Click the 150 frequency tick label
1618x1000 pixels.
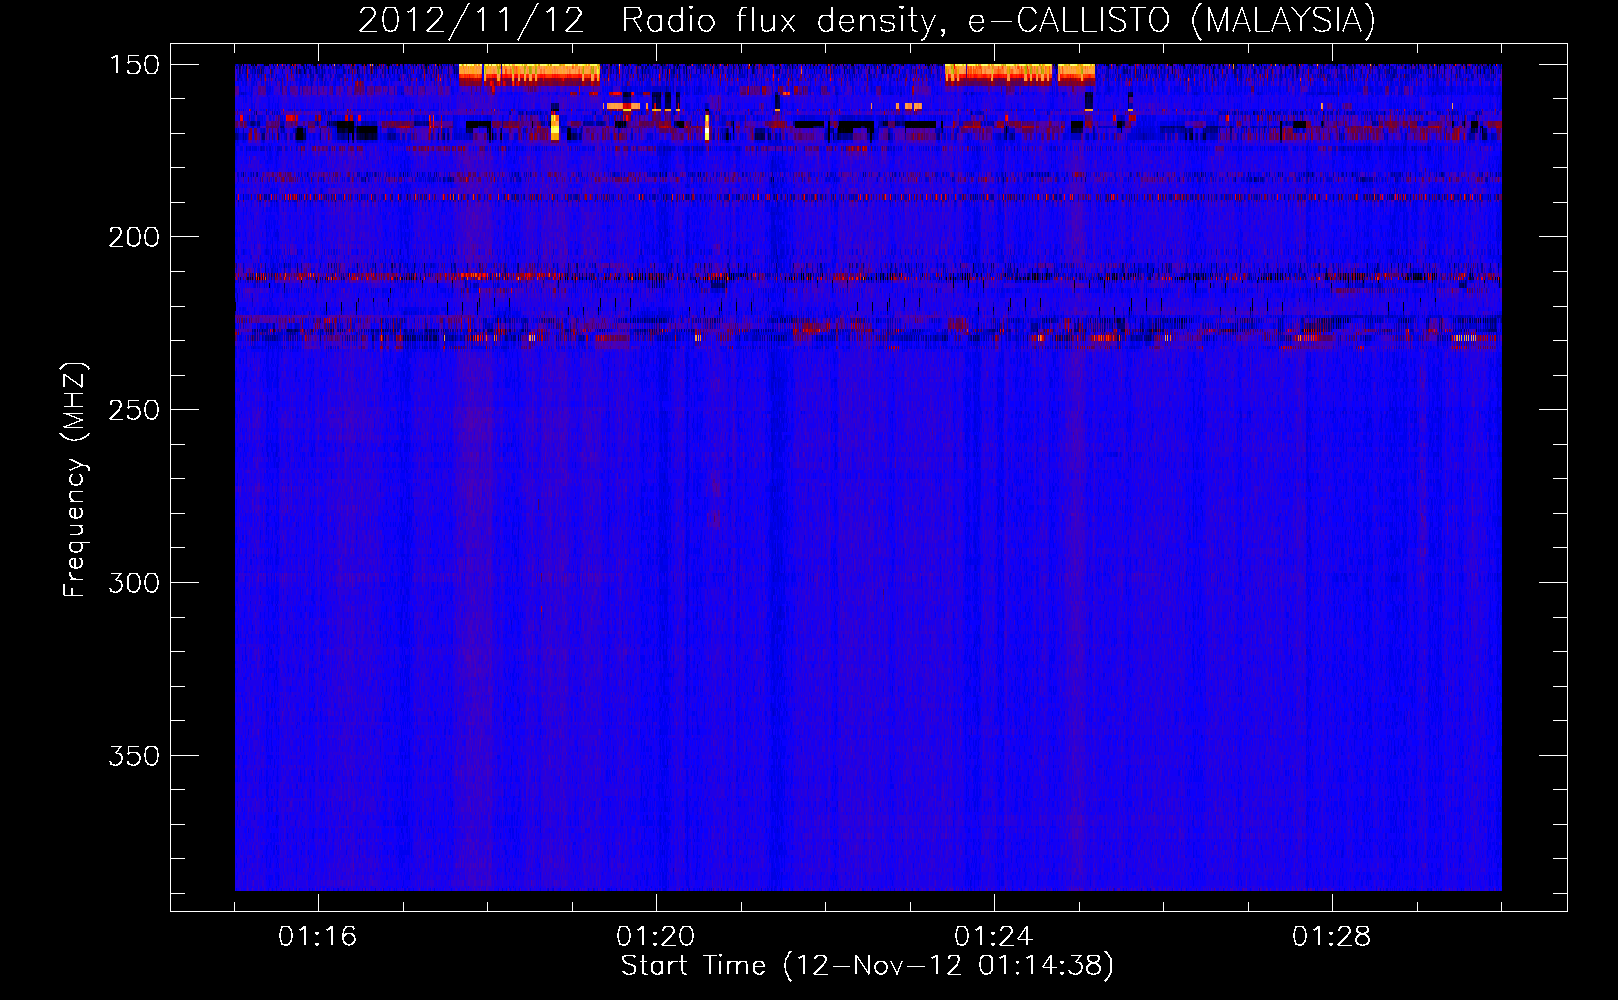tap(134, 65)
